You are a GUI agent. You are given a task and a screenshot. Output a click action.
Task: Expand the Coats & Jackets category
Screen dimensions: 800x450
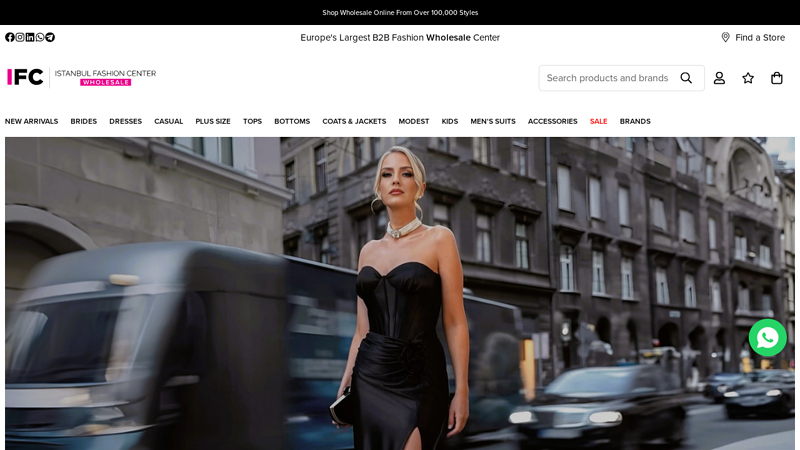pyautogui.click(x=354, y=122)
